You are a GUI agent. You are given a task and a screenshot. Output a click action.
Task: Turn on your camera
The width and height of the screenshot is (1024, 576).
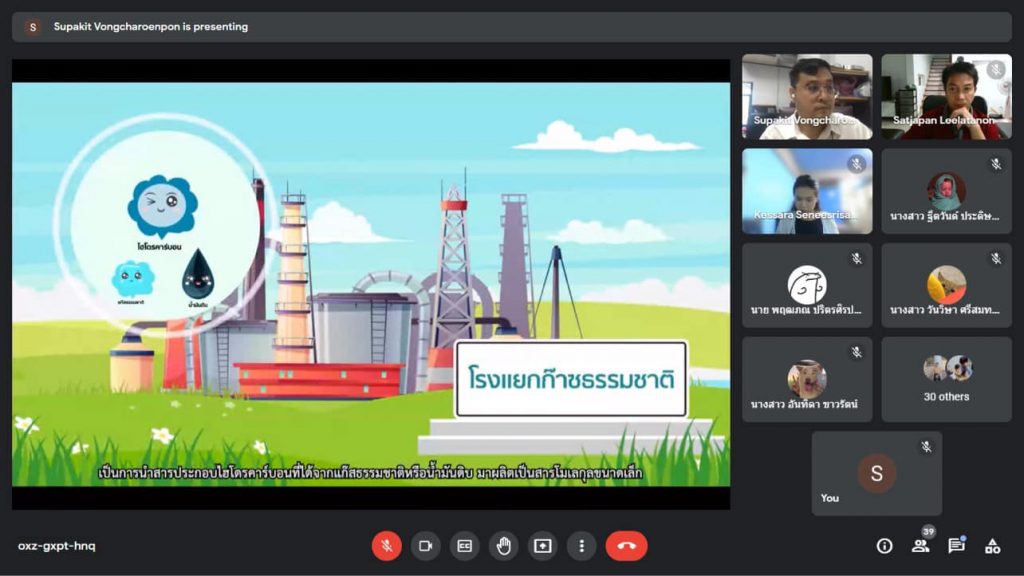pos(426,546)
